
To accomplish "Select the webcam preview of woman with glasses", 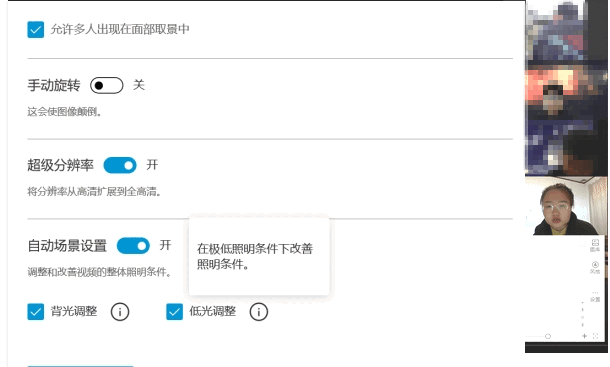I will coord(566,206).
